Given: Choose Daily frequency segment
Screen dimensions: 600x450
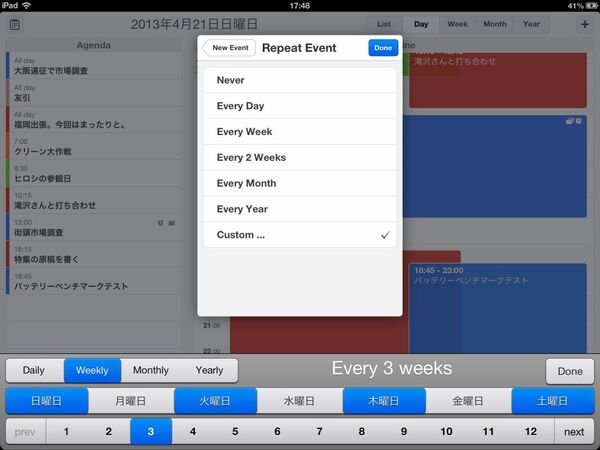Looking at the screenshot, I should pyautogui.click(x=34, y=370).
